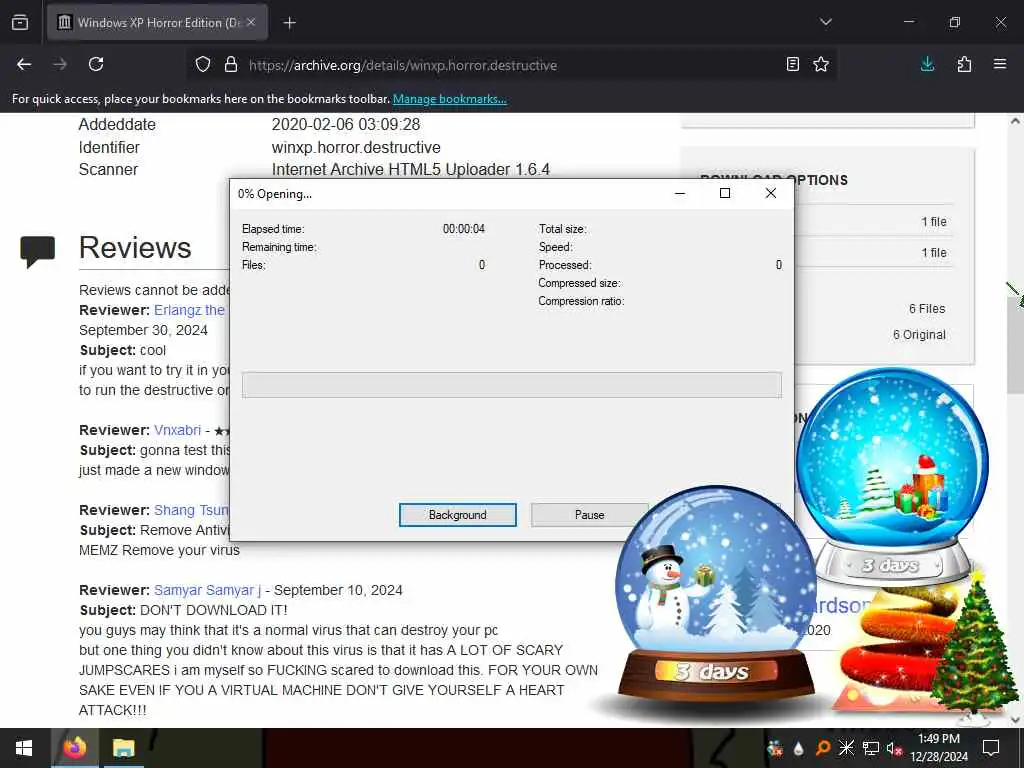Open the Firefox hamburger application menu
Image resolution: width=1024 pixels, height=768 pixels.
pos(1000,64)
